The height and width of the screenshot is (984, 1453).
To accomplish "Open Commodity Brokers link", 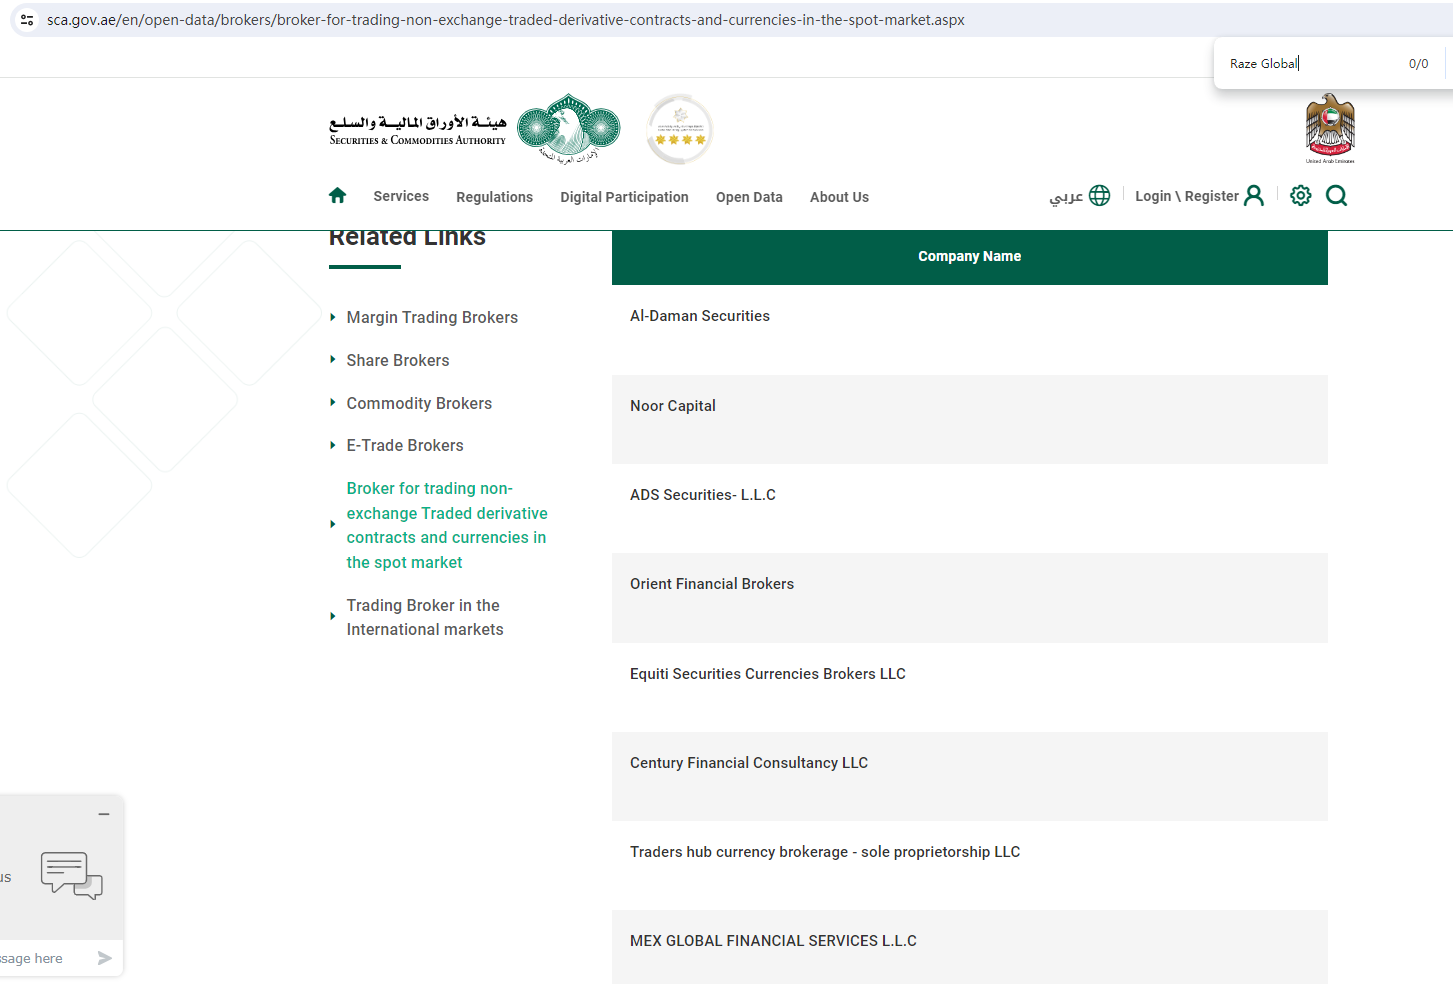I will [x=419, y=403].
